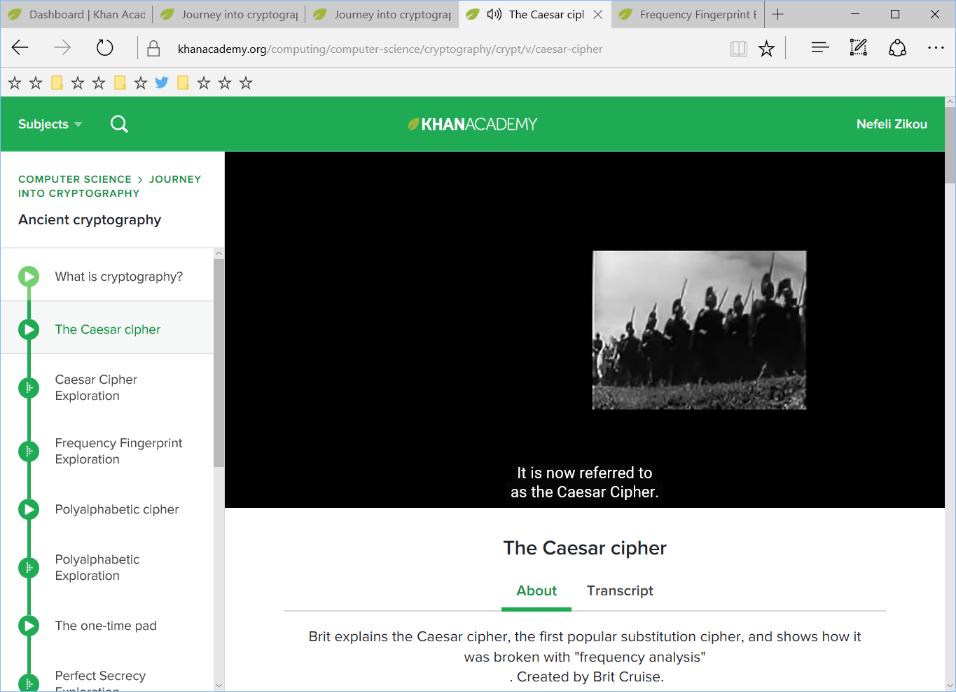Click the main page vertical scrollbar thumb
Image resolution: width=956 pixels, height=692 pixels.
[950, 144]
